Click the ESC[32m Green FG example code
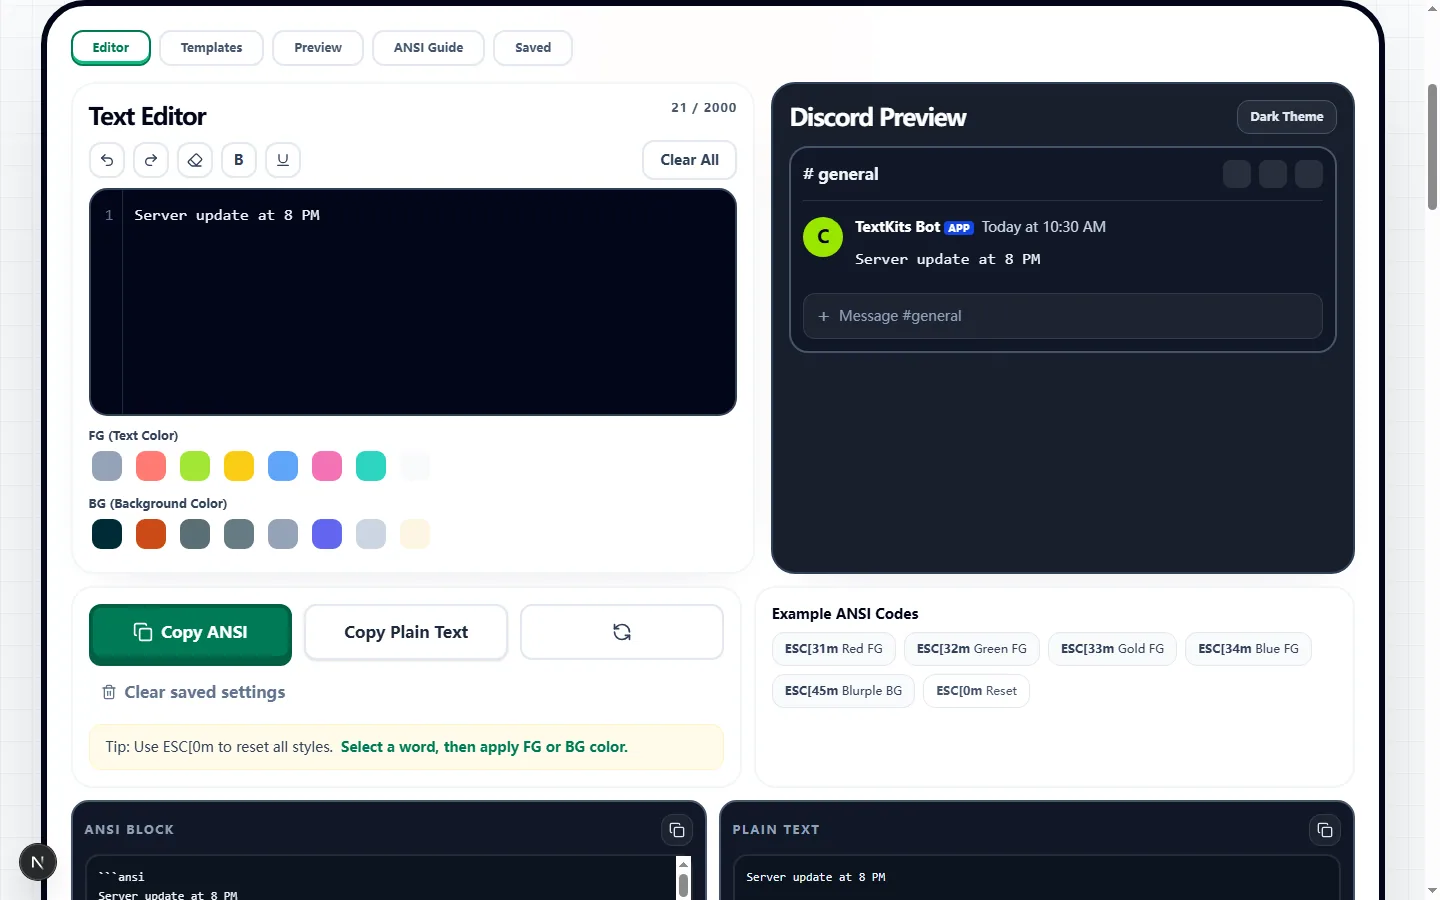The width and height of the screenshot is (1440, 900). click(x=972, y=649)
